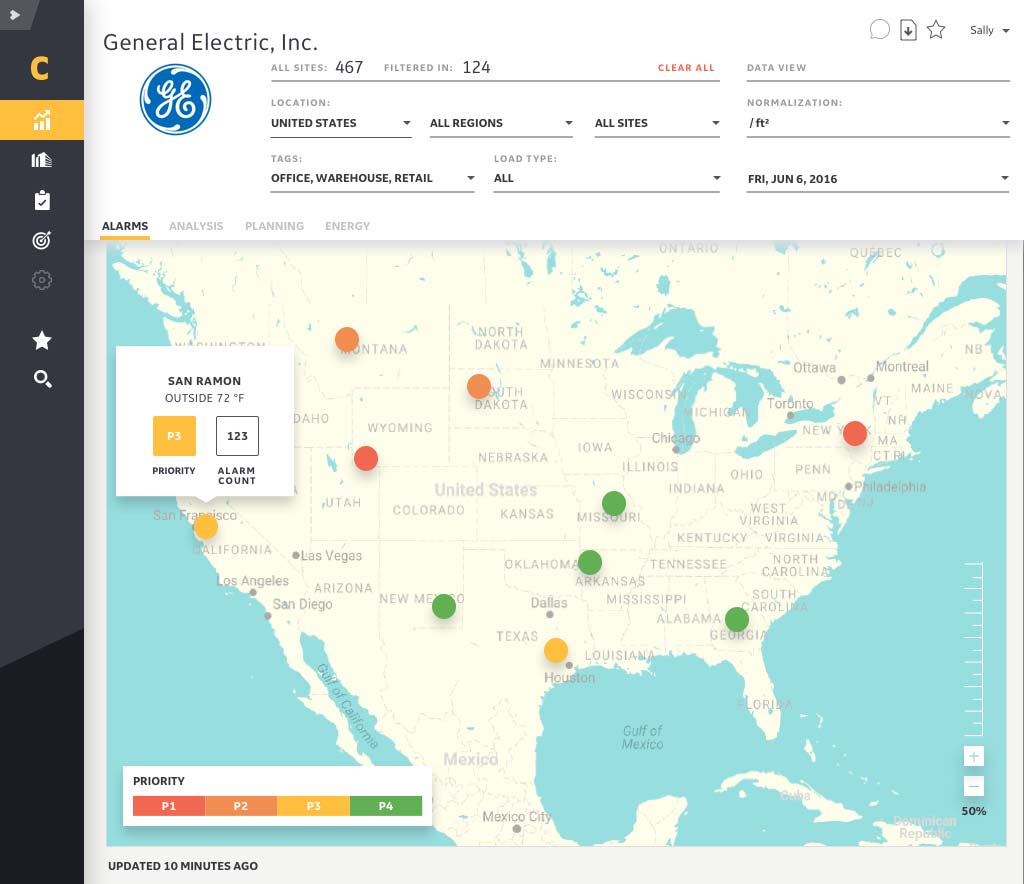Open the Tags dropdown showing Office, Warehouse, Retail

click(x=373, y=178)
